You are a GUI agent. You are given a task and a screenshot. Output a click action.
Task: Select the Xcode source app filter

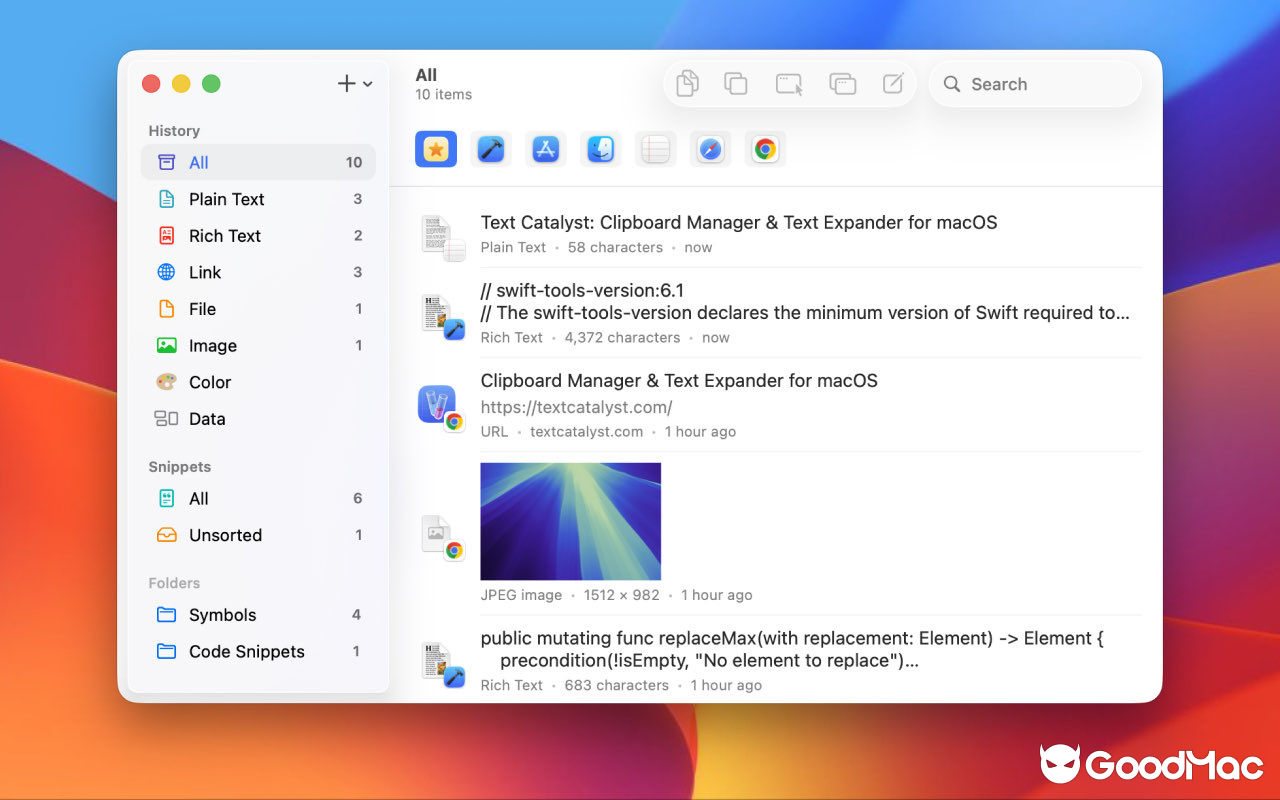click(490, 147)
